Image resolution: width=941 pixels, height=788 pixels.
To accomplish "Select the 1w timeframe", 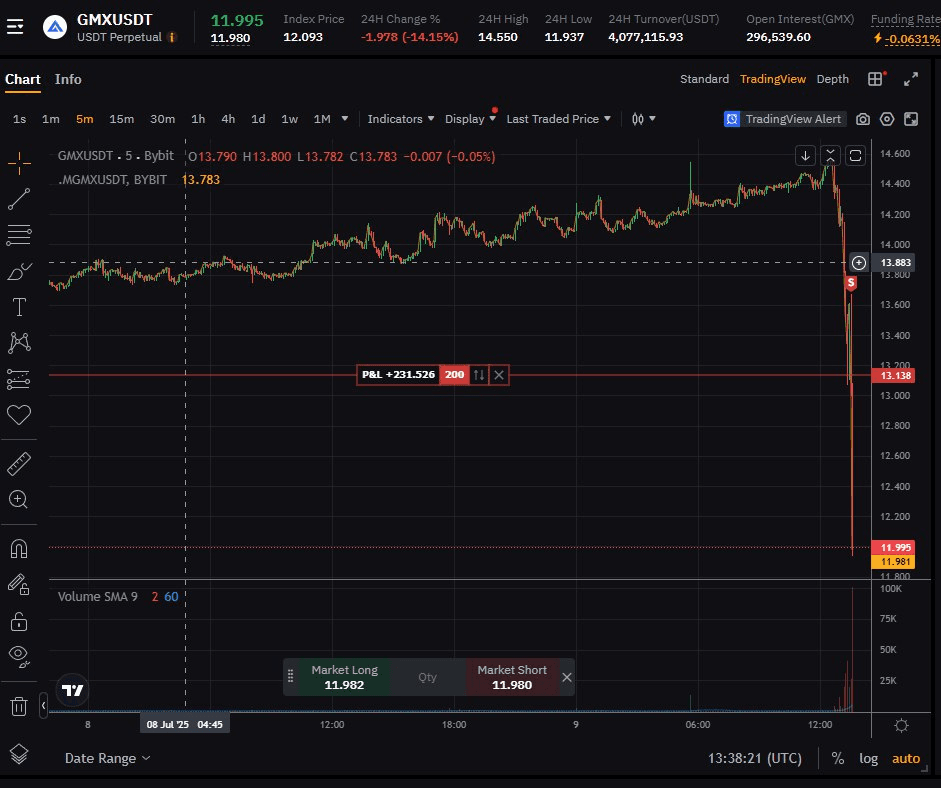I will (x=289, y=119).
